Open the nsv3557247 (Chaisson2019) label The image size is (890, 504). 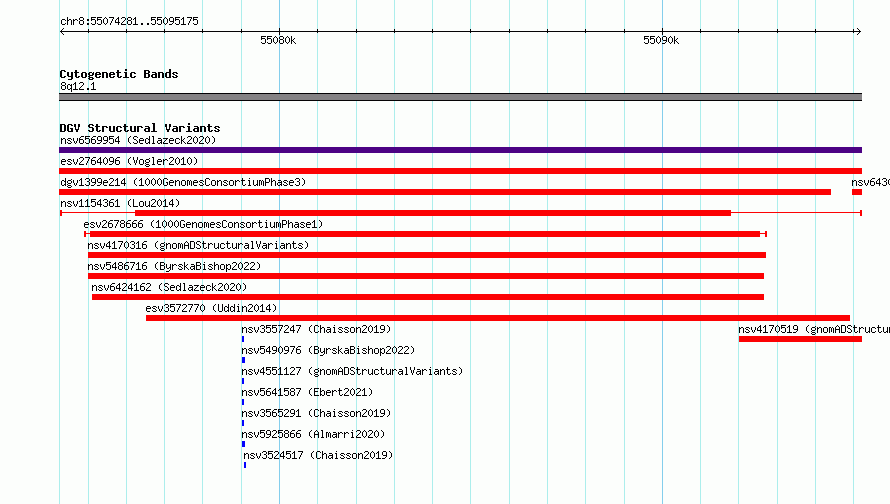(x=316, y=329)
